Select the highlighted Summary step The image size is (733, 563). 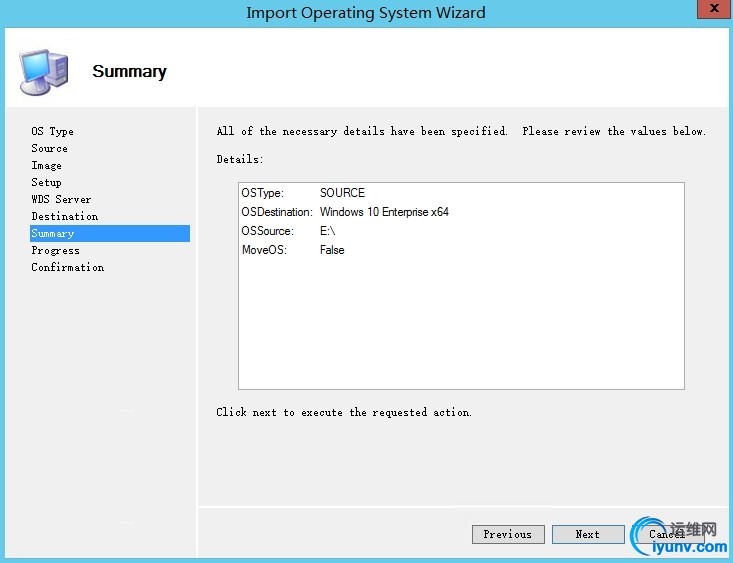[110, 233]
